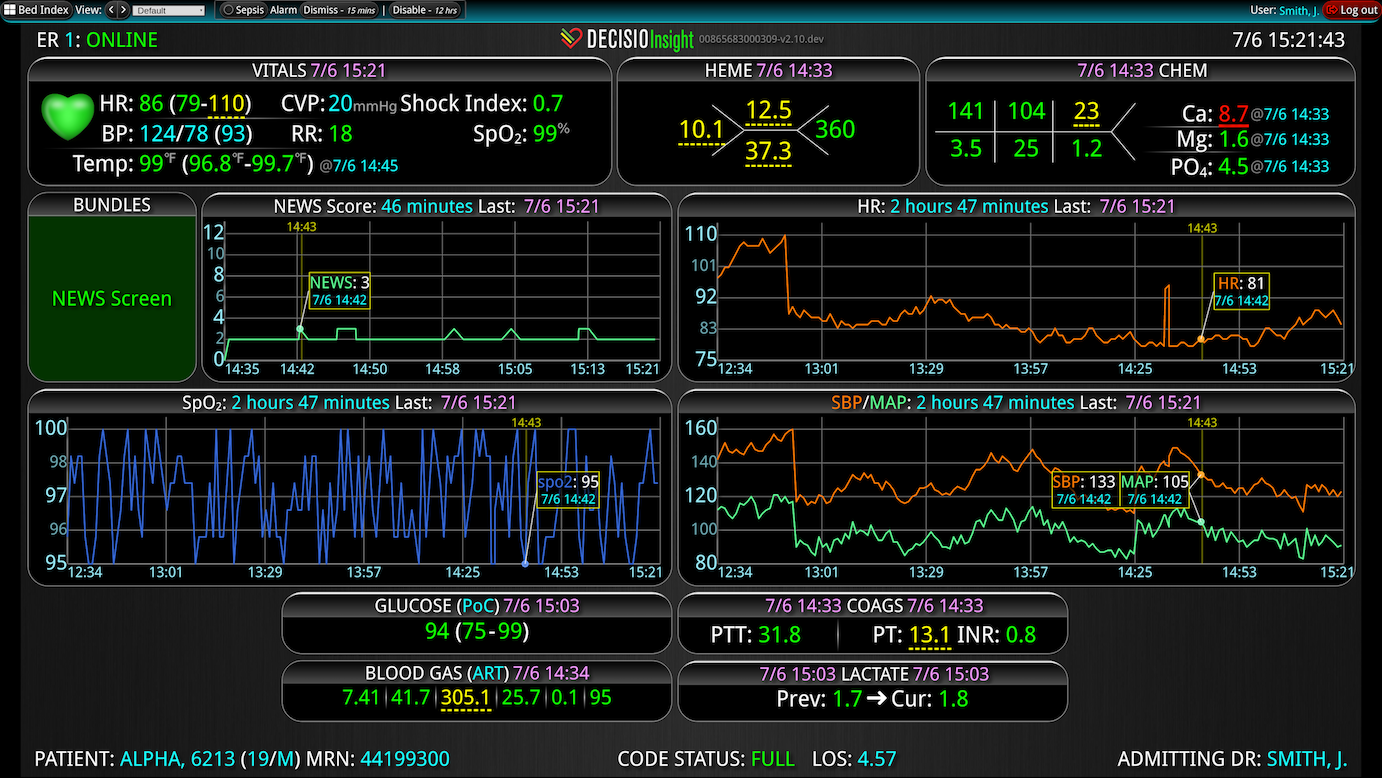Image resolution: width=1382 pixels, height=778 pixels.
Task: Open the Bed Index grid view
Action: point(37,10)
